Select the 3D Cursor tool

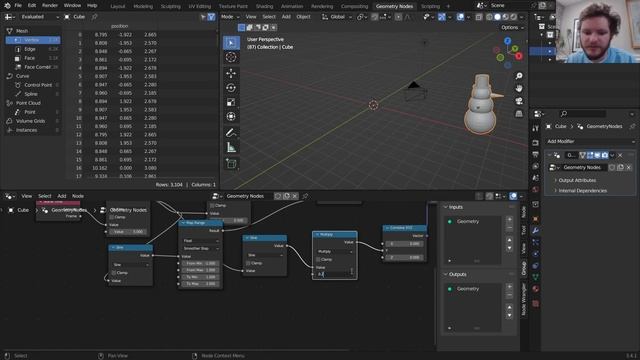click(231, 57)
